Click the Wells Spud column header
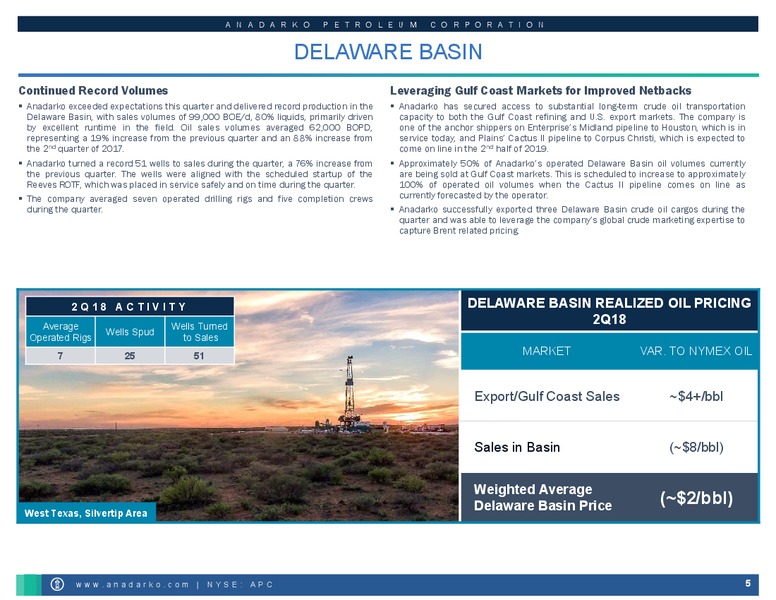The image size is (776, 600). point(130,332)
